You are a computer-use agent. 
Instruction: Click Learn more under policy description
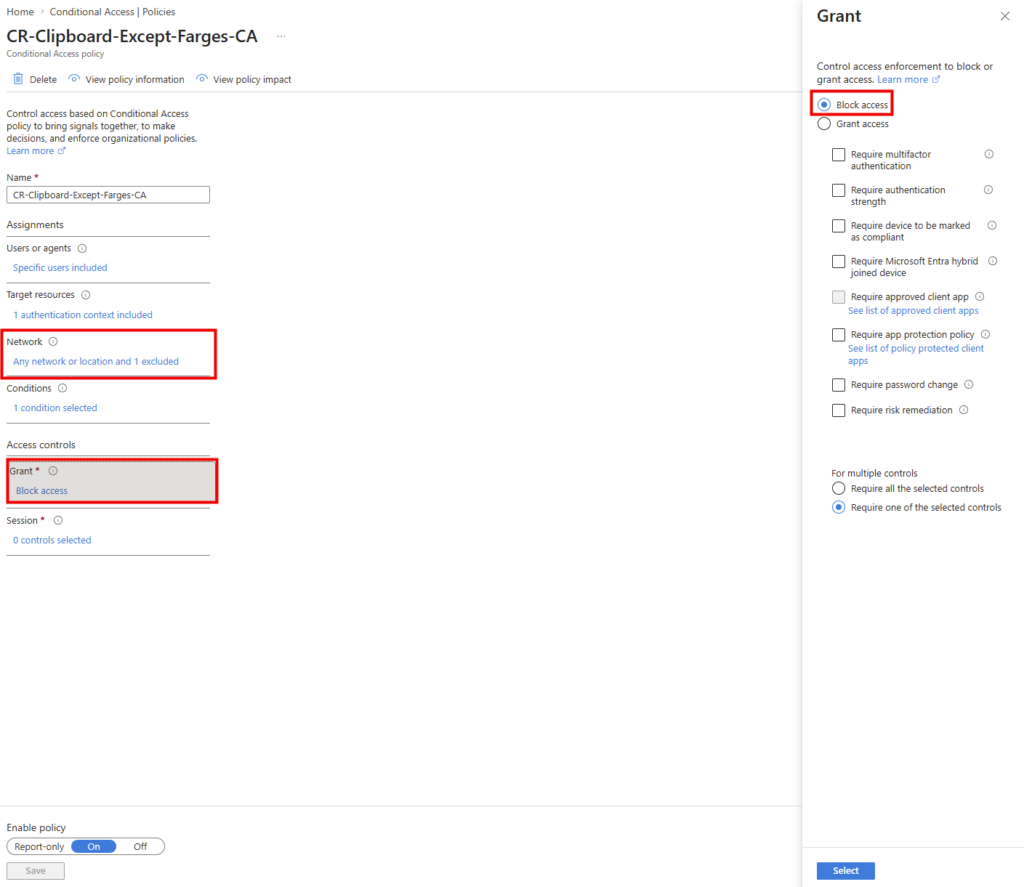click(30, 151)
